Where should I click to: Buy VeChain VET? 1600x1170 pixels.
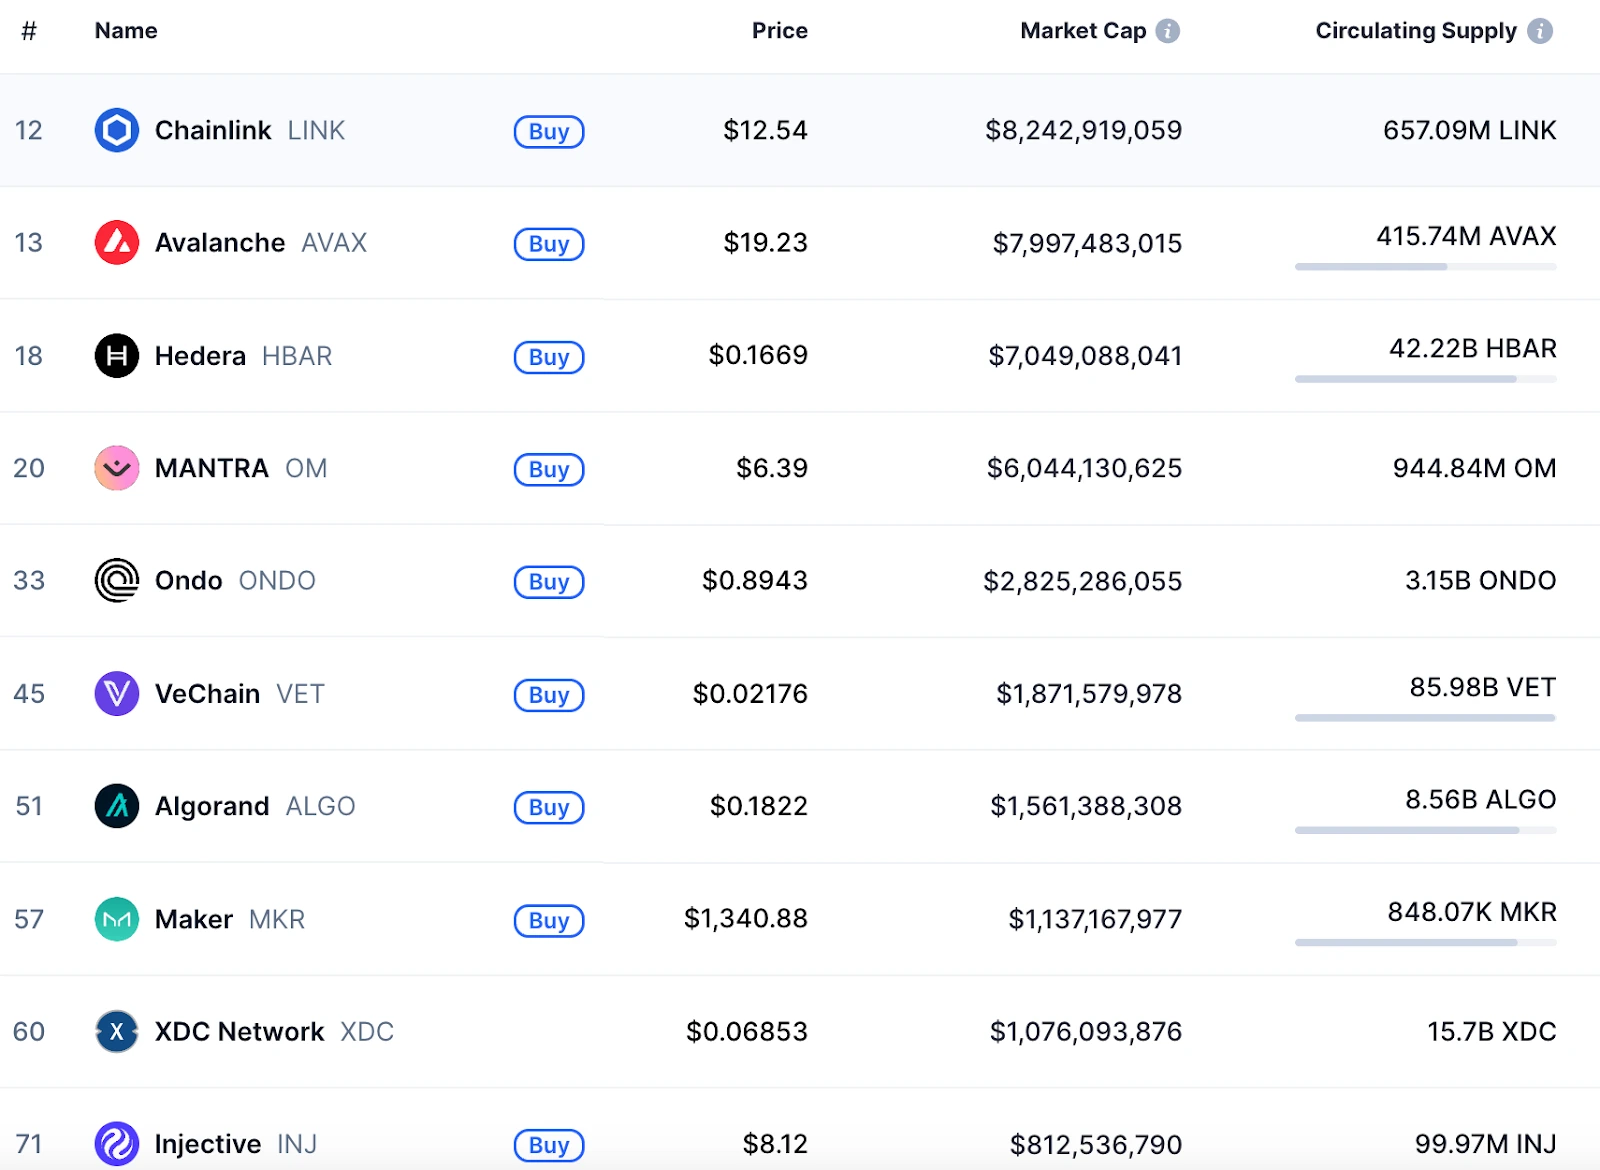(549, 694)
